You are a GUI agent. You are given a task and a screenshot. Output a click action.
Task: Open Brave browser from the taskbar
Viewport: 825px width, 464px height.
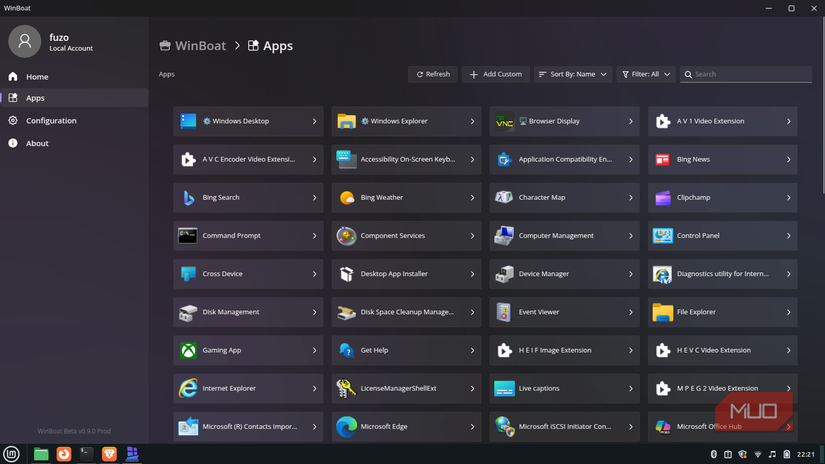tap(109, 454)
